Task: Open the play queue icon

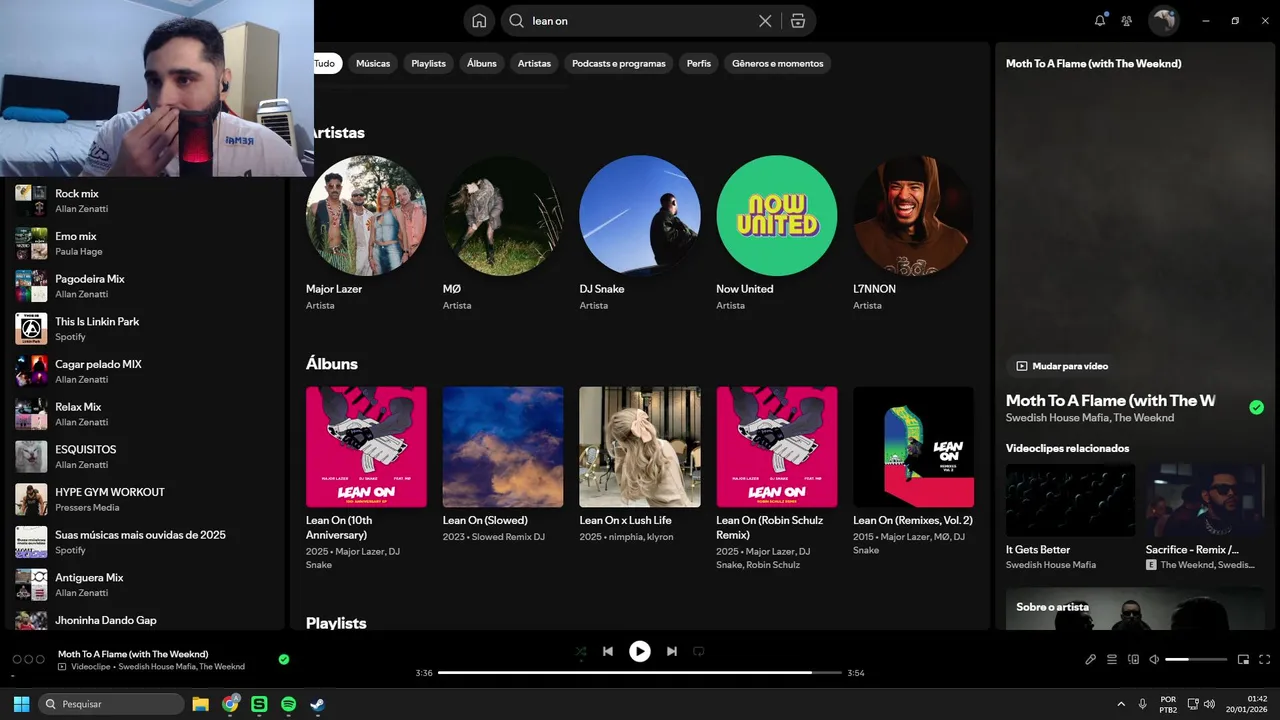Action: pyautogui.click(x=1112, y=660)
